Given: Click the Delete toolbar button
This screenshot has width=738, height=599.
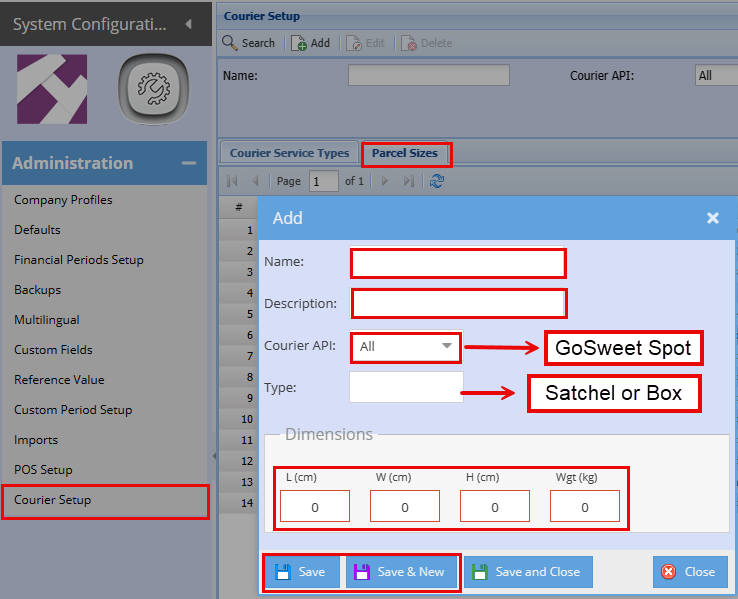Looking at the screenshot, I should (426, 43).
